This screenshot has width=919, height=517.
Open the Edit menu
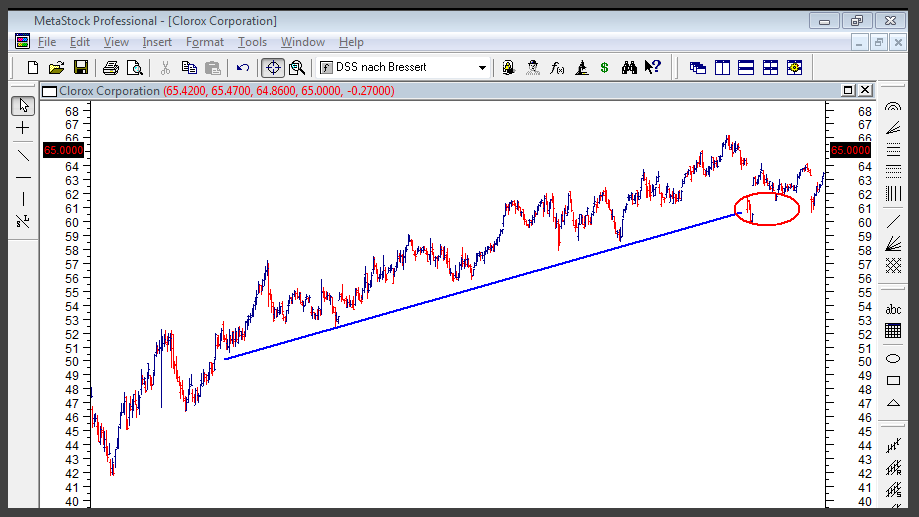(80, 42)
